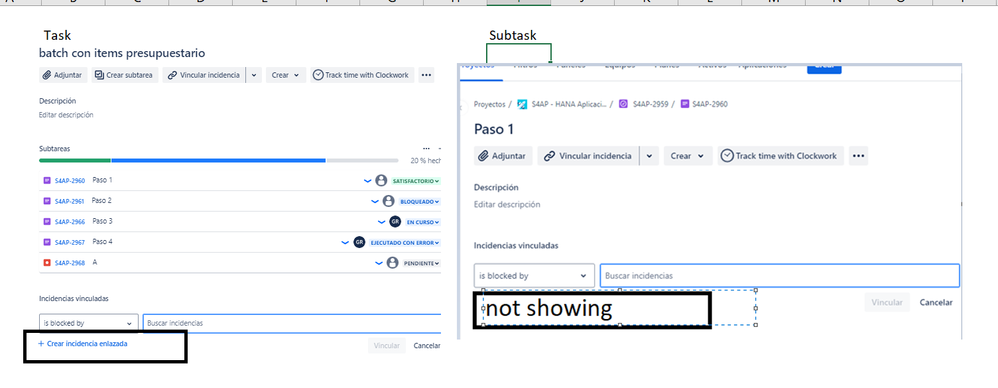This screenshot has width=998, height=388.
Task: Open the three-dot menu in the Subtask toolbar
Action: (x=859, y=156)
